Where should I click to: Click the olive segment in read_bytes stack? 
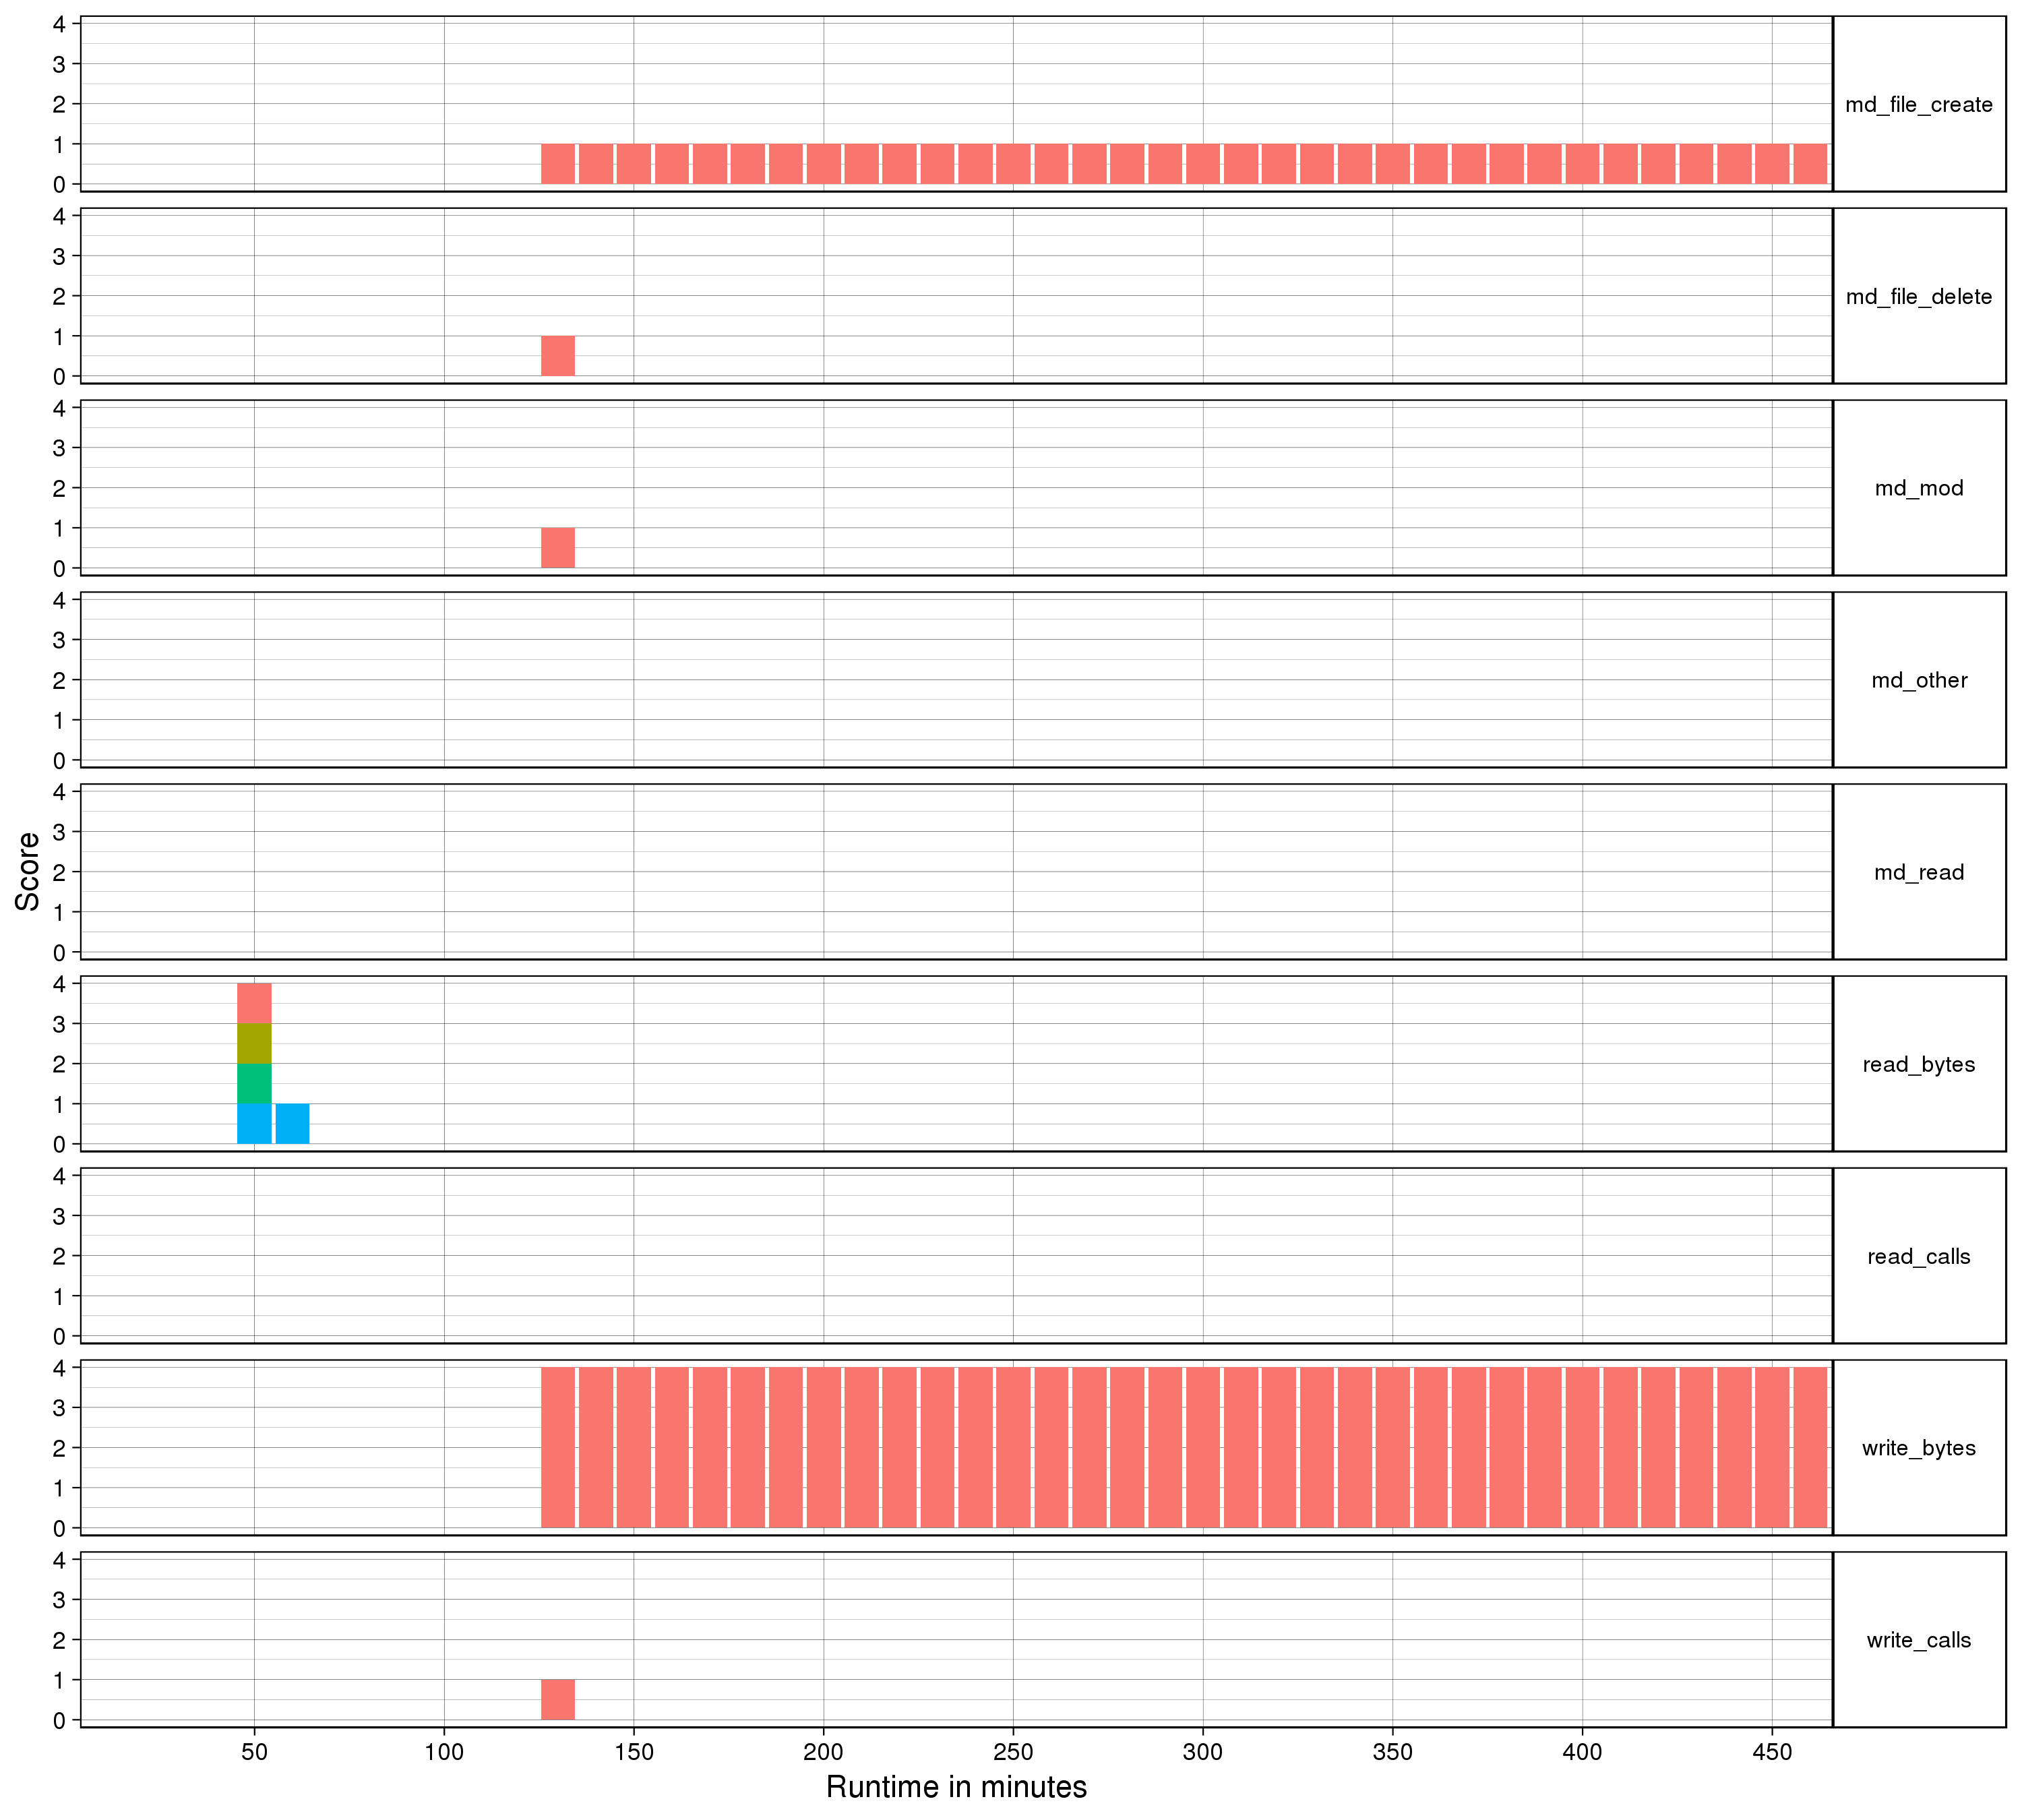[254, 1044]
